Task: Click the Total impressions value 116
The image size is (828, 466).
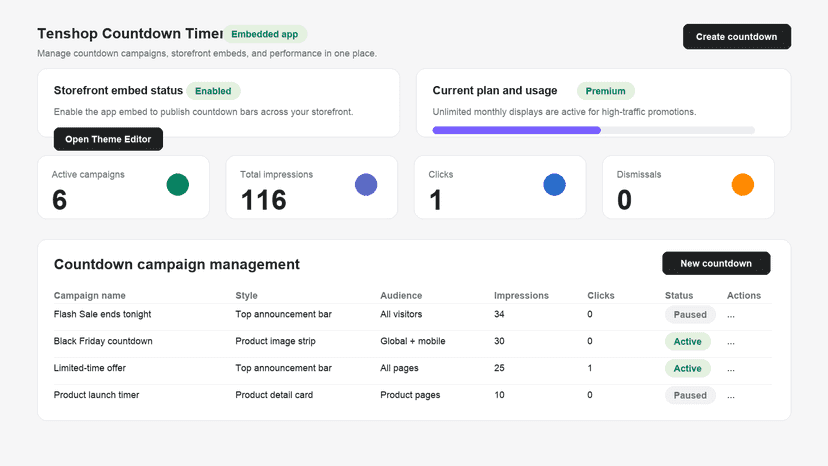Action: click(264, 200)
